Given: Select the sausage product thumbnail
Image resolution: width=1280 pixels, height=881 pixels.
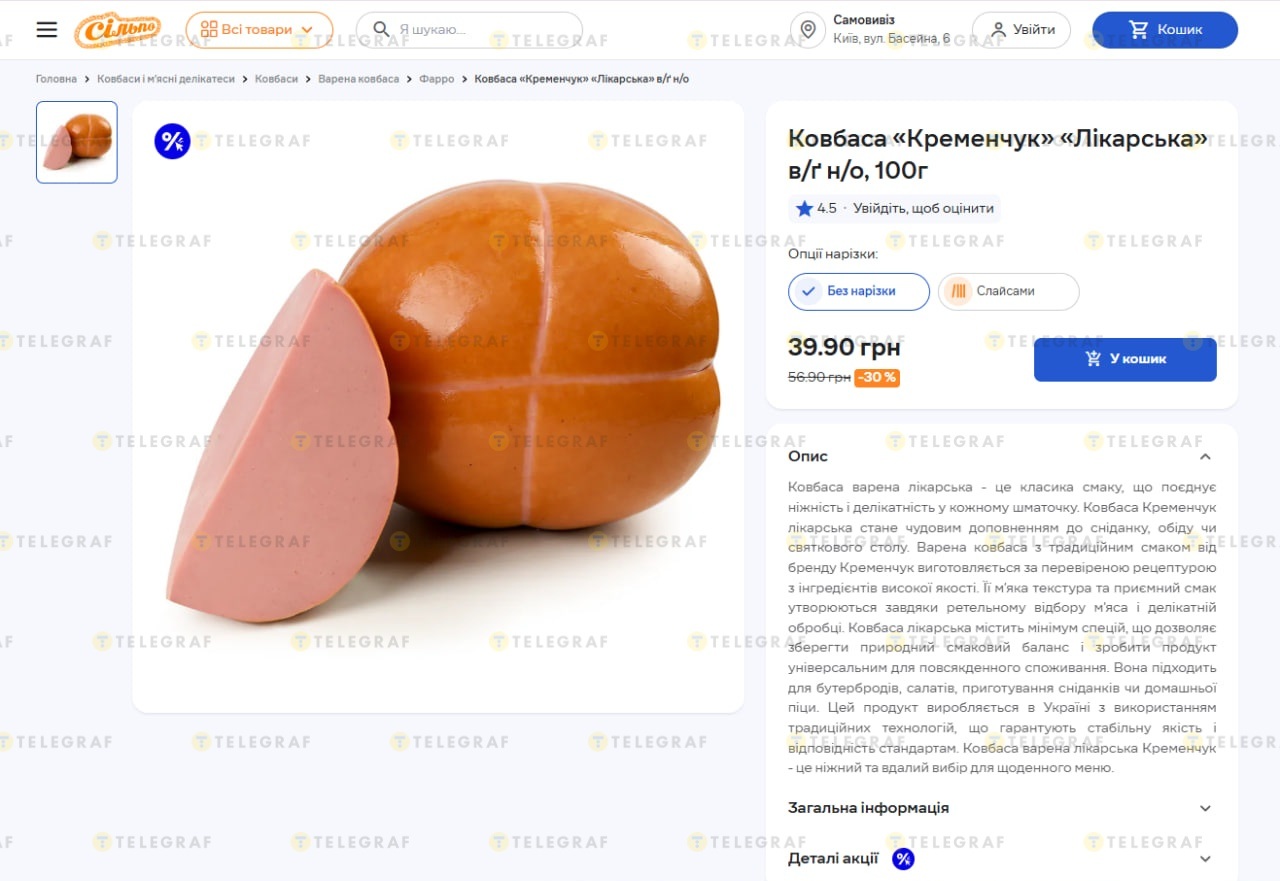Looking at the screenshot, I should click(77, 142).
